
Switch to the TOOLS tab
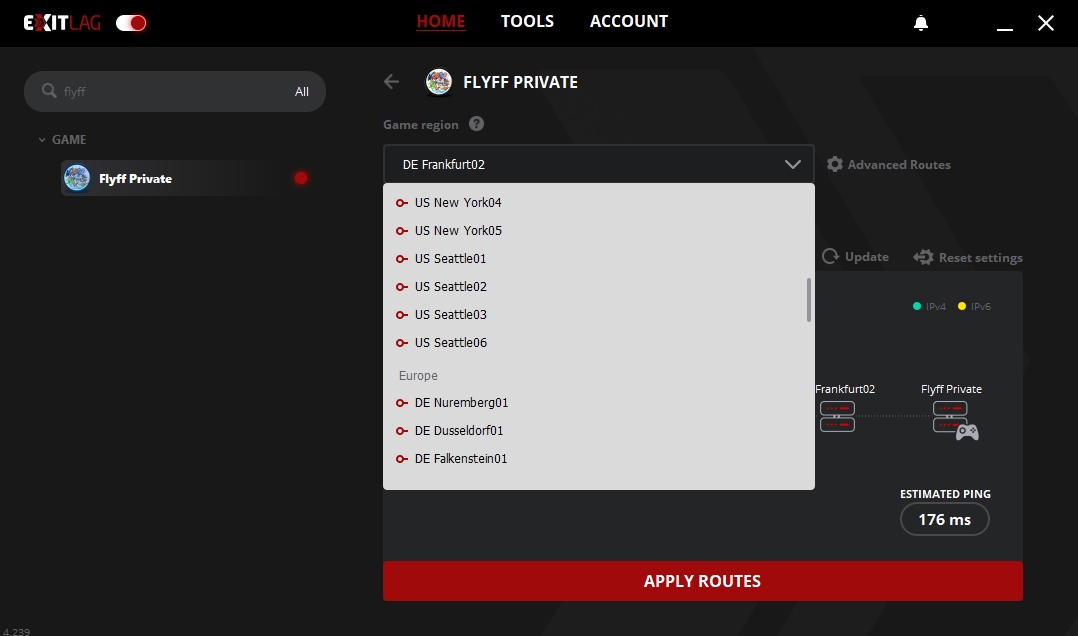(527, 21)
